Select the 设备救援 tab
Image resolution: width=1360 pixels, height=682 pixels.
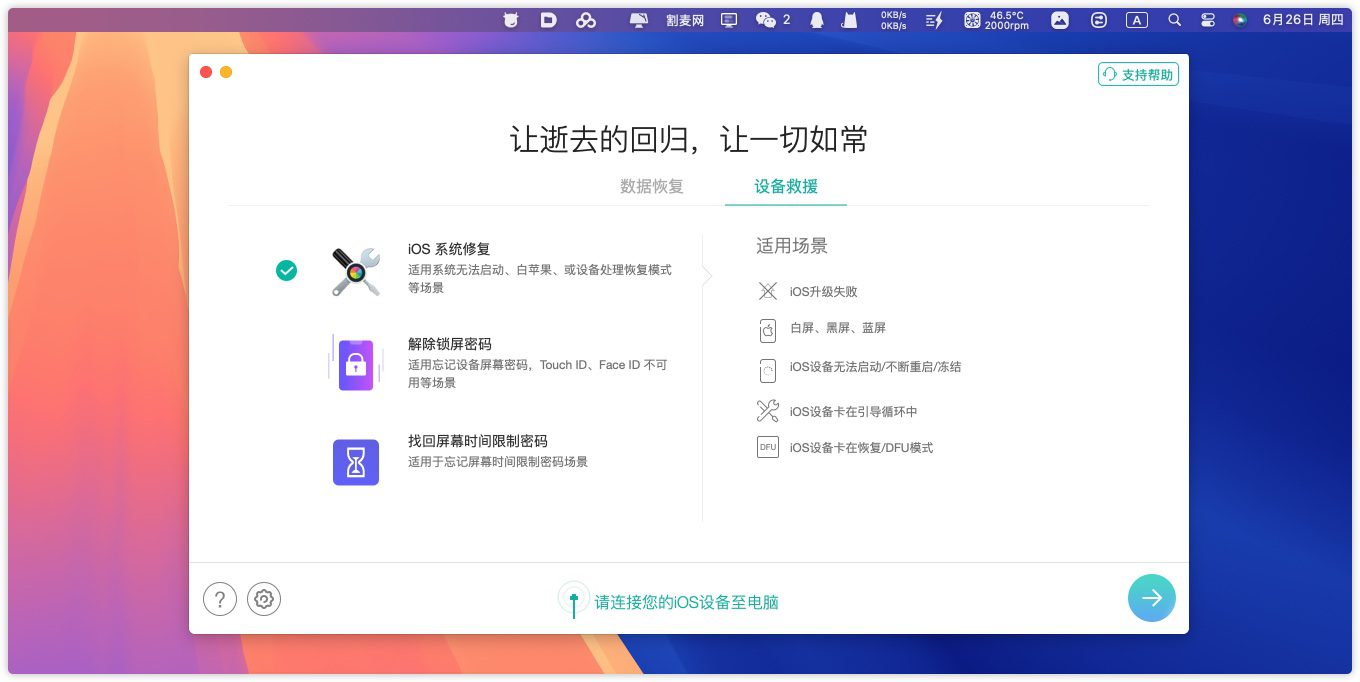pyautogui.click(x=786, y=186)
